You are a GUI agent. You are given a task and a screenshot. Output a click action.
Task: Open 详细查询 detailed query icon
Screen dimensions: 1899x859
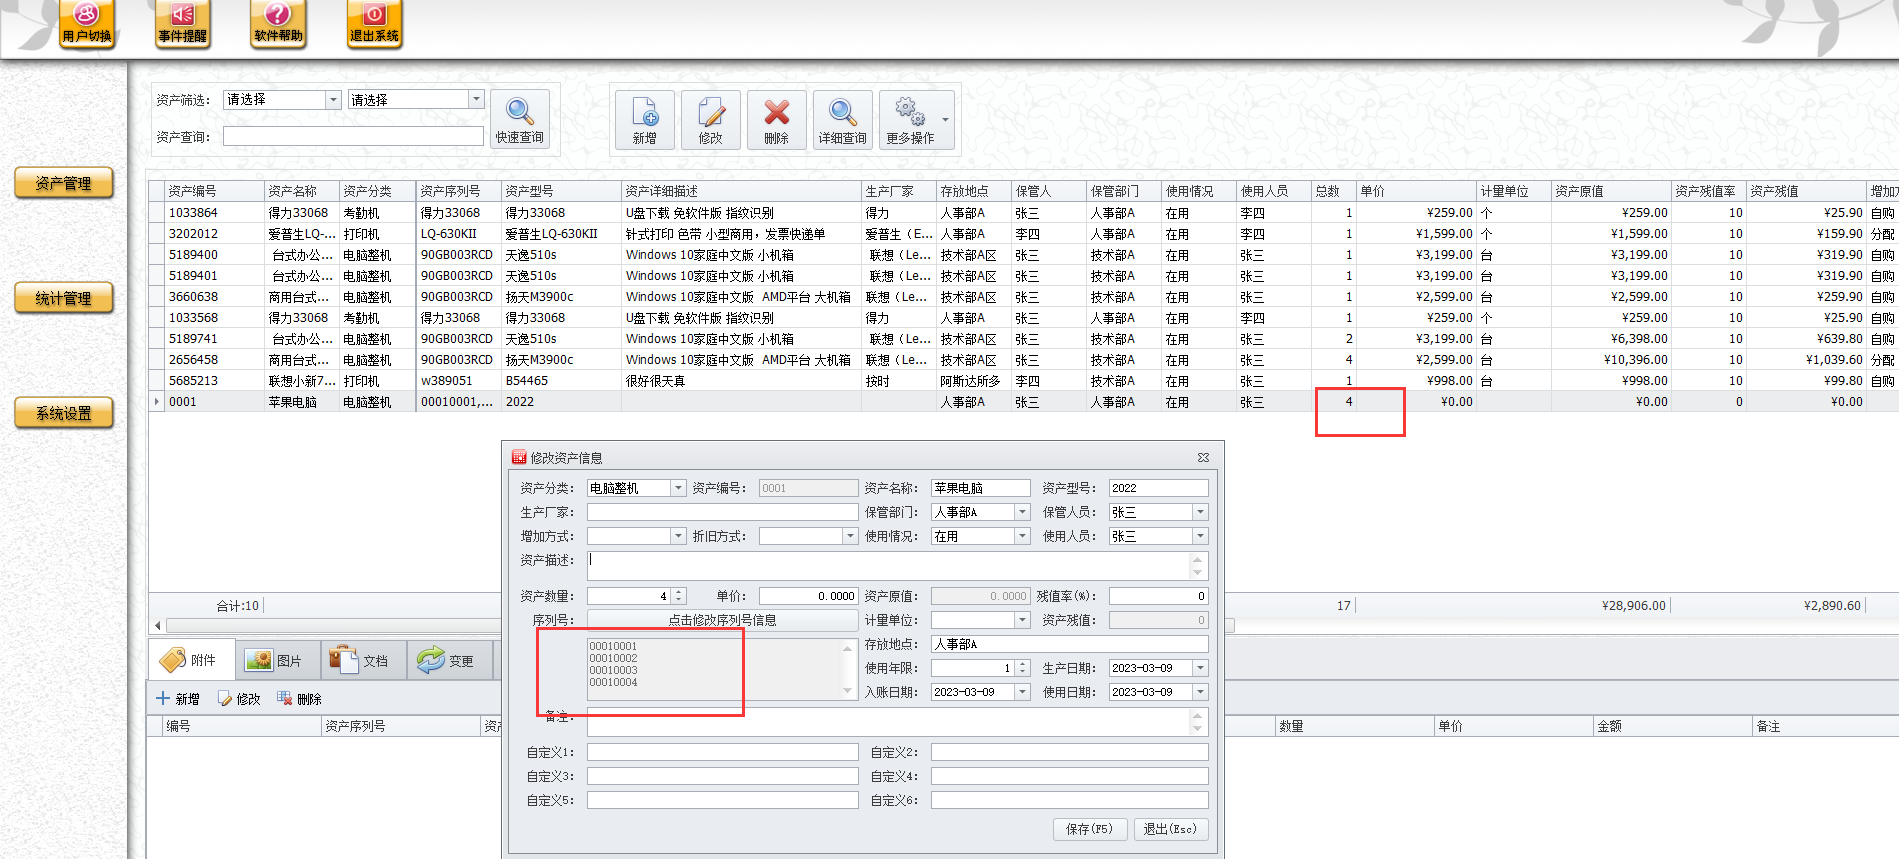pyautogui.click(x=842, y=120)
